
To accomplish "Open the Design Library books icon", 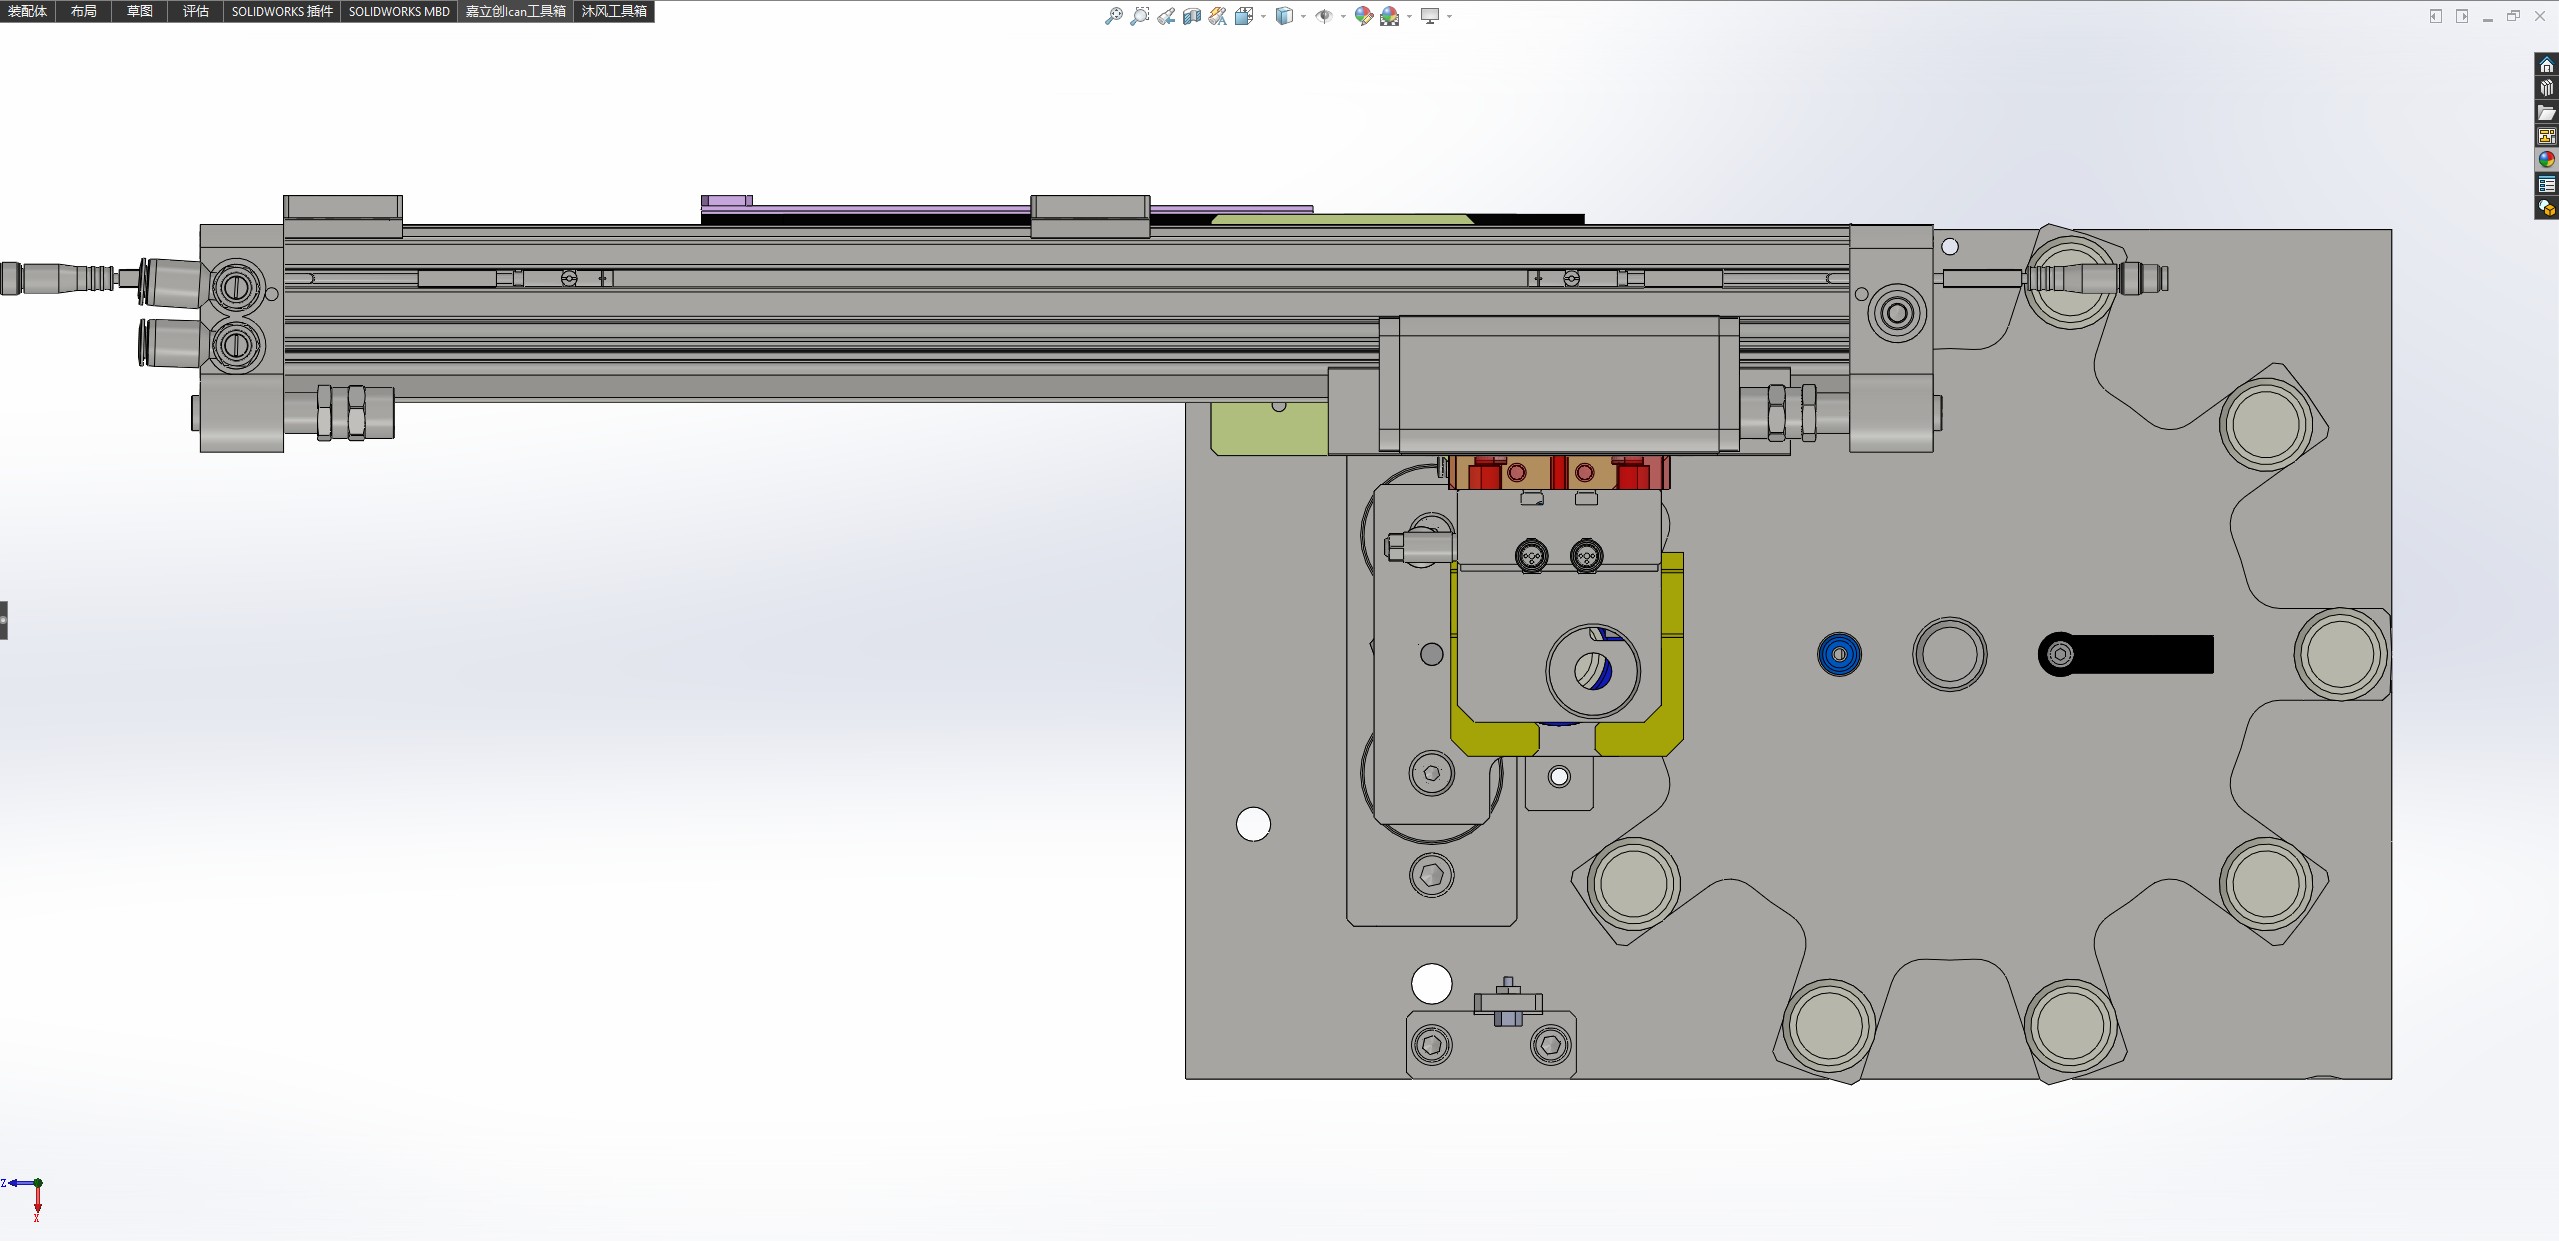I will click(2546, 89).
